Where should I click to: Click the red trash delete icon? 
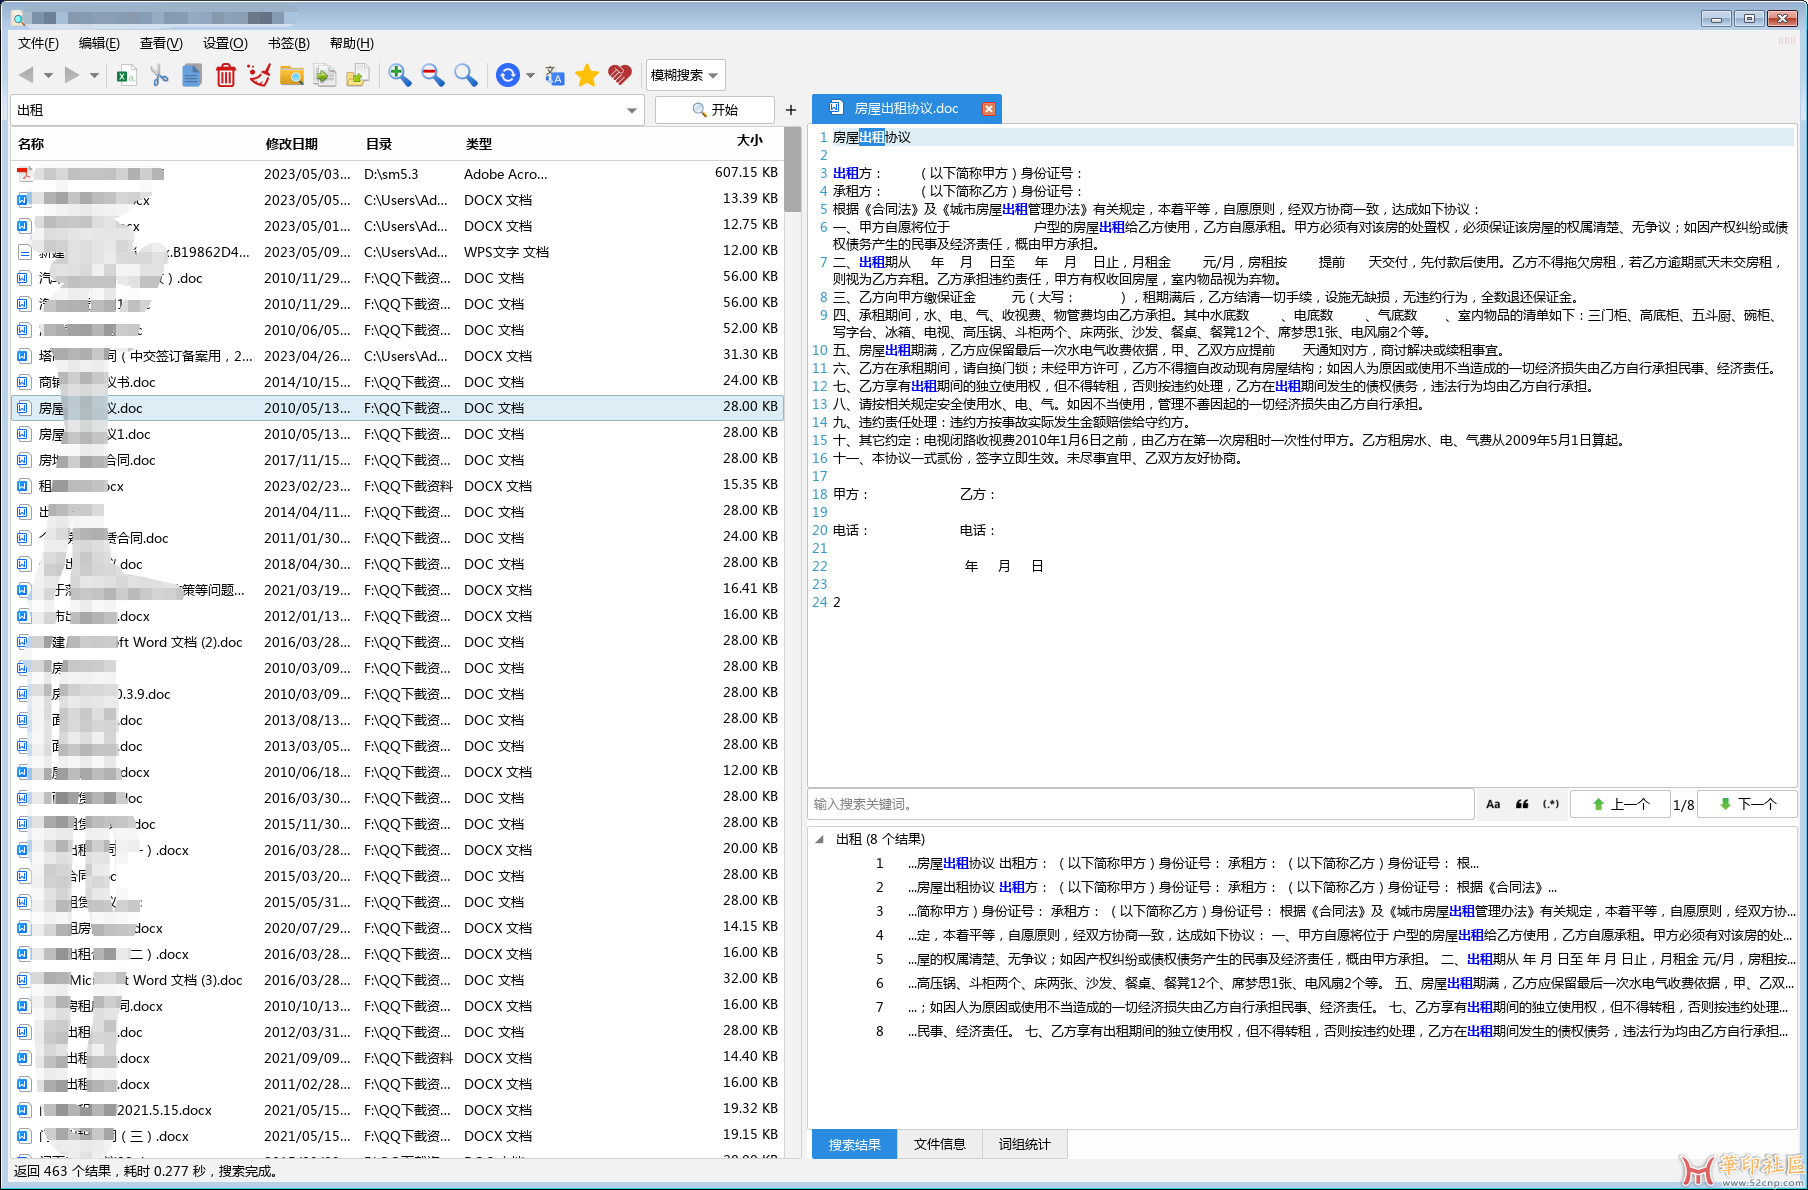pos(226,75)
